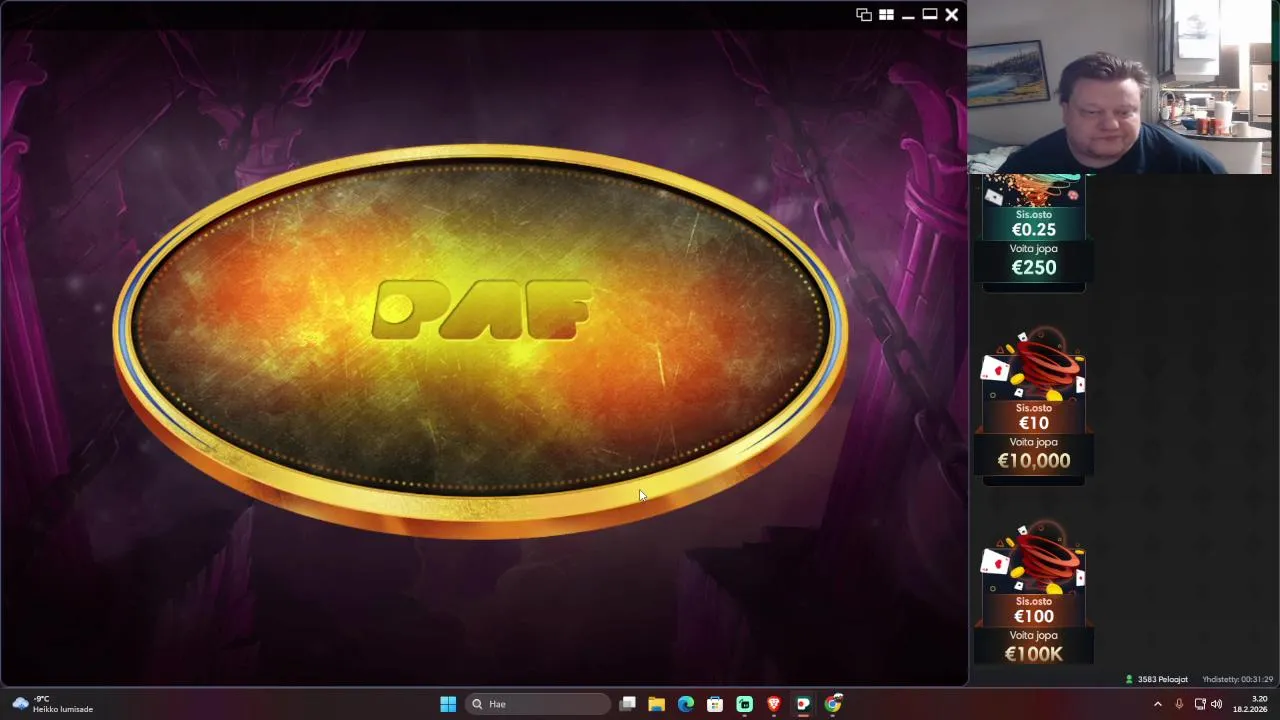Open the clock and date flyout
The image size is (1280, 720).
(x=1251, y=704)
